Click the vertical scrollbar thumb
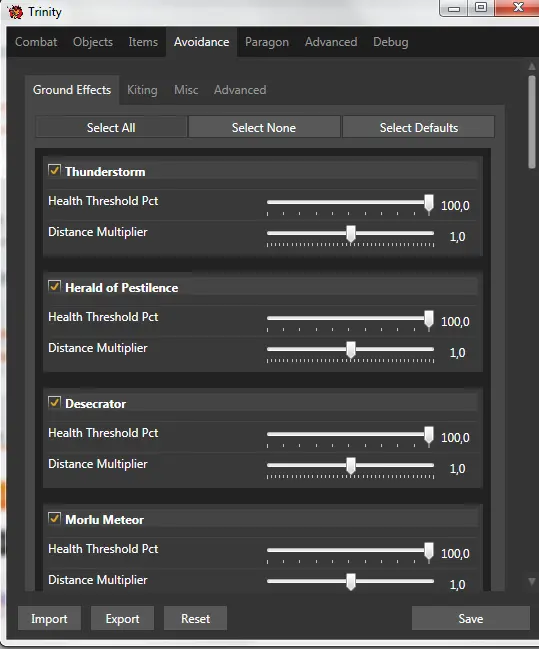Image resolution: width=539 pixels, height=649 pixels. 532,122
